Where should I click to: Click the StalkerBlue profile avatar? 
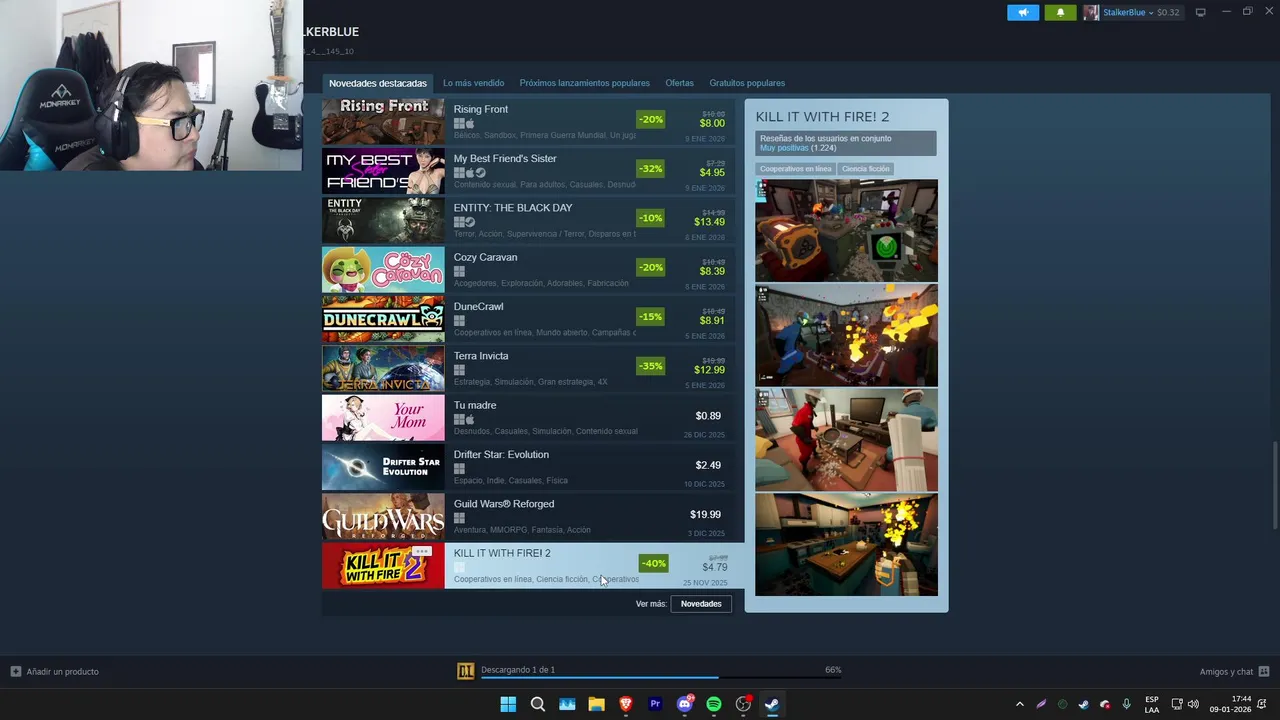tap(1091, 12)
